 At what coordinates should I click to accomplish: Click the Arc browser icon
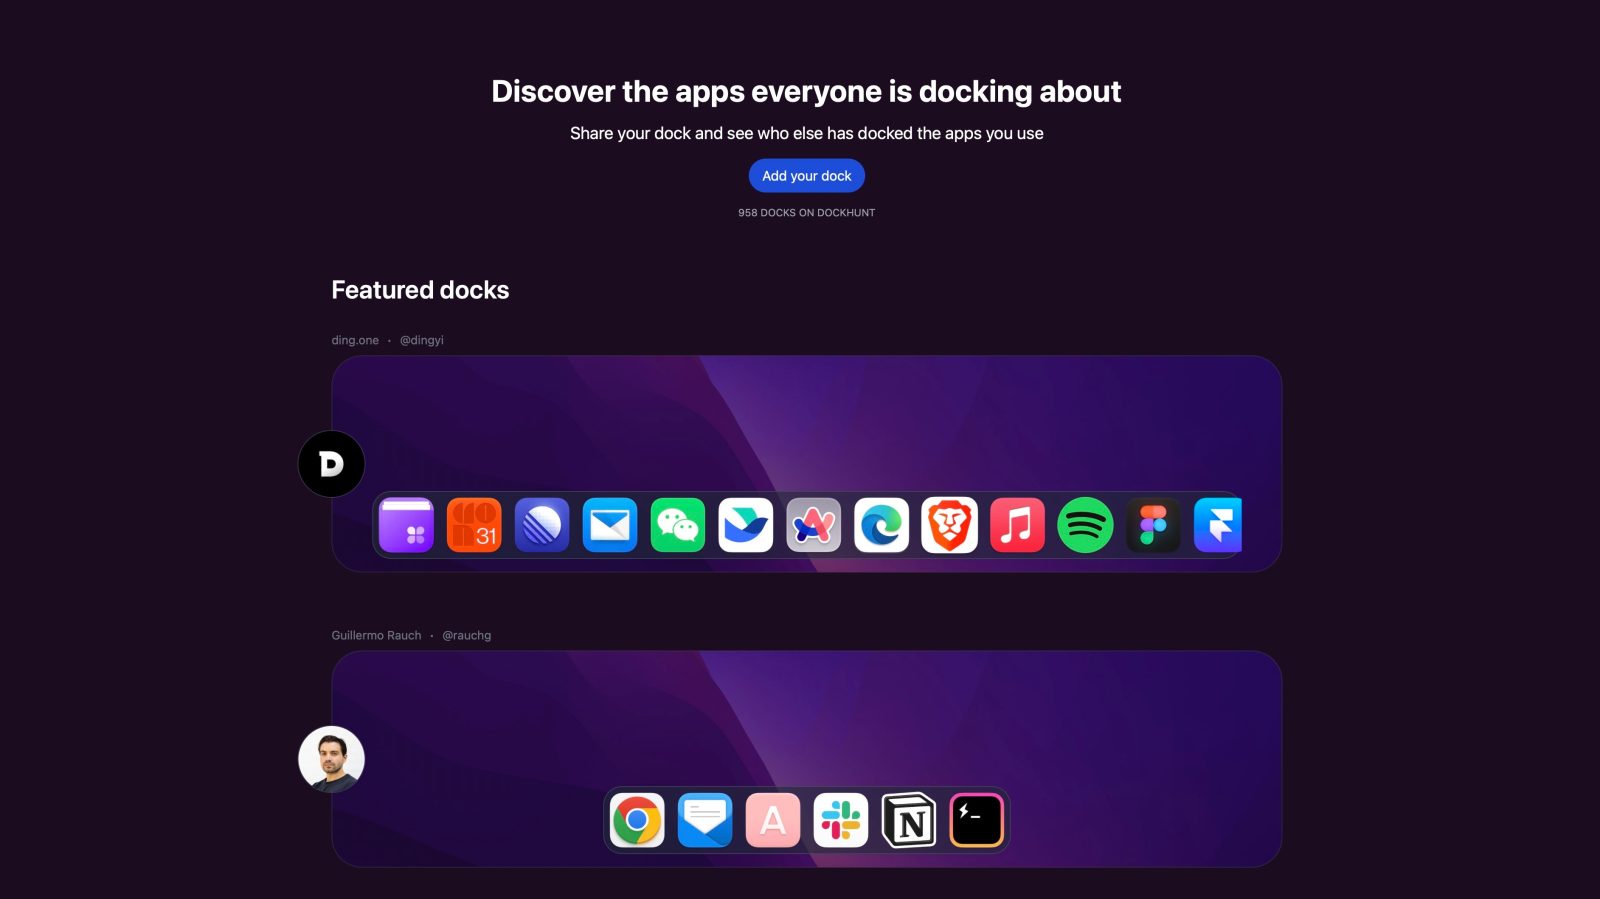(813, 525)
